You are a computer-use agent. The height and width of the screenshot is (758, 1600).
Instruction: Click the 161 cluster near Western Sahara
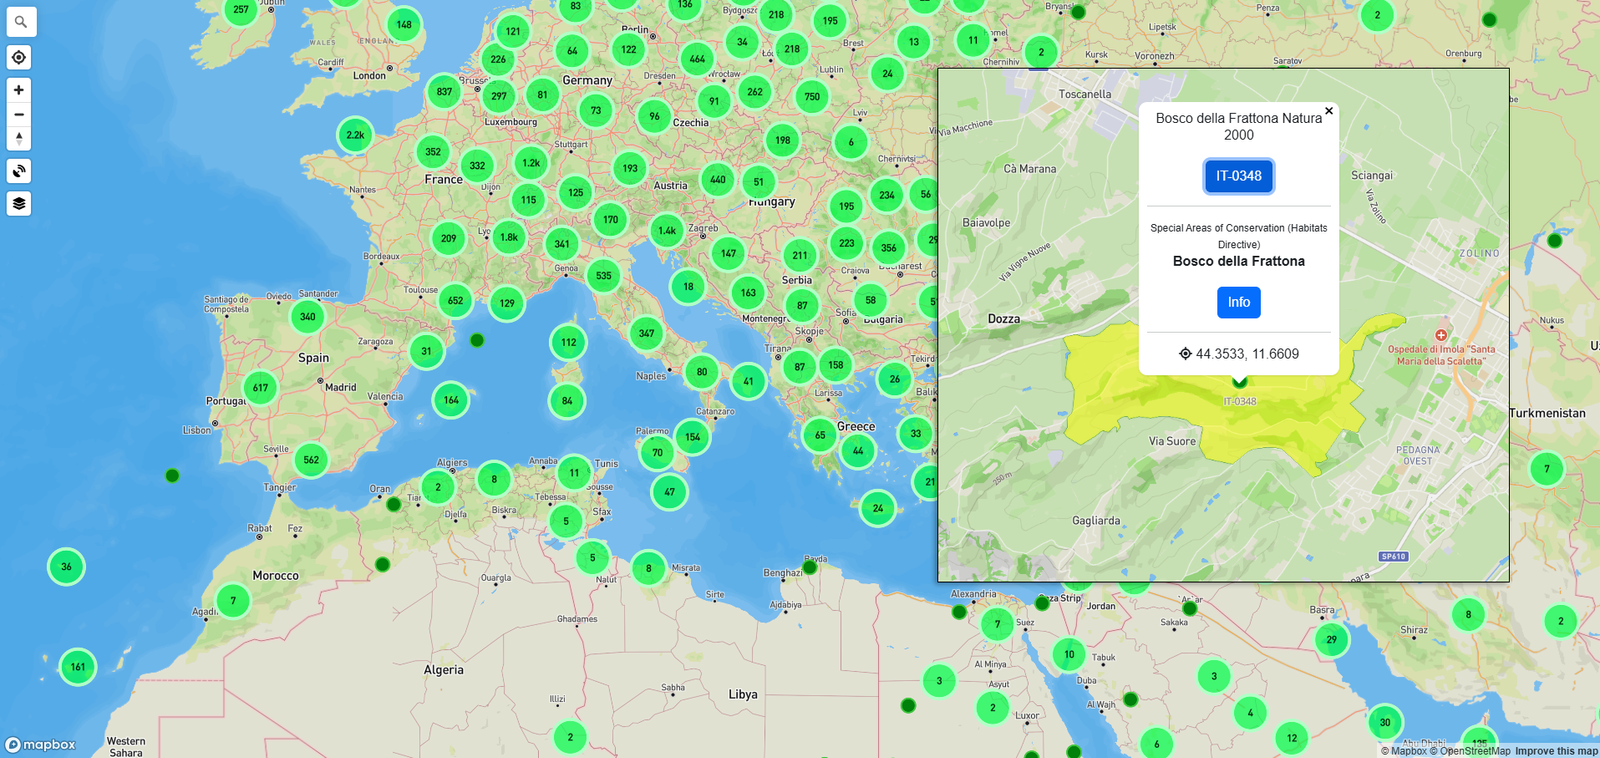(x=78, y=667)
